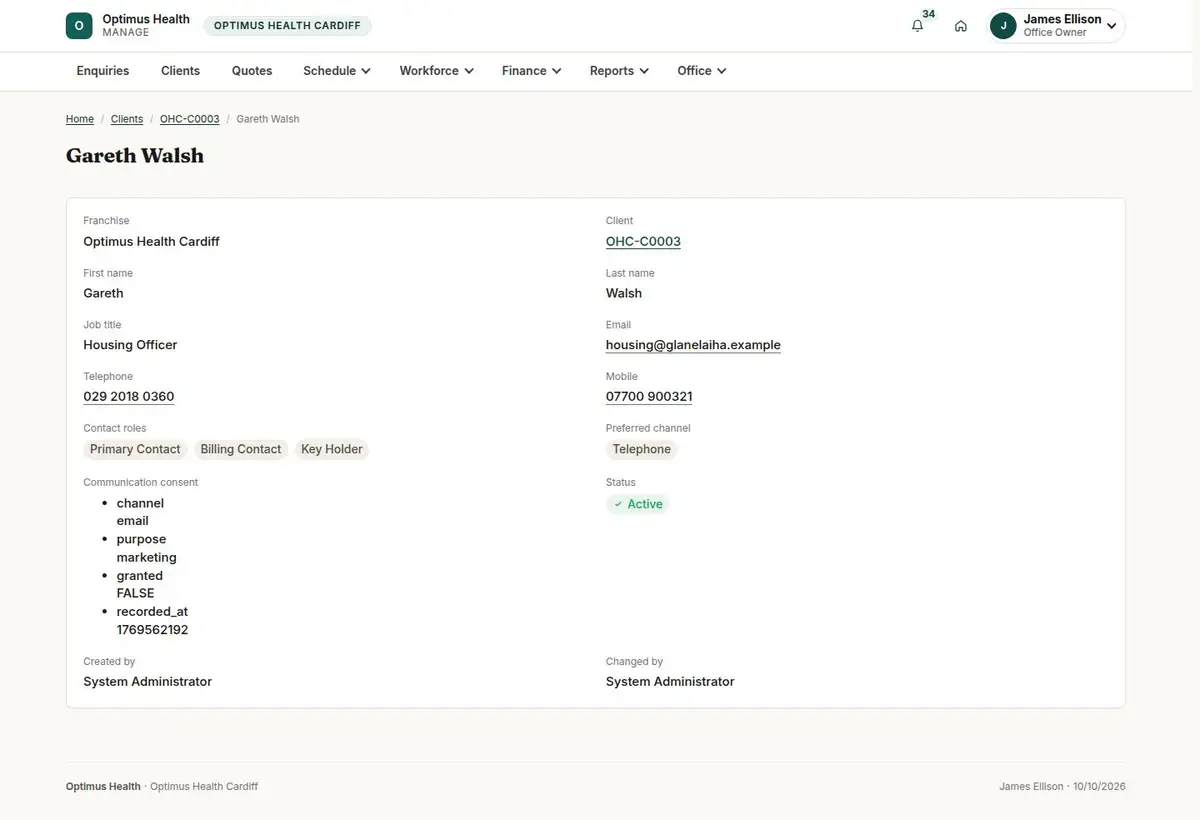Open the Enquiries menu item

point(103,71)
